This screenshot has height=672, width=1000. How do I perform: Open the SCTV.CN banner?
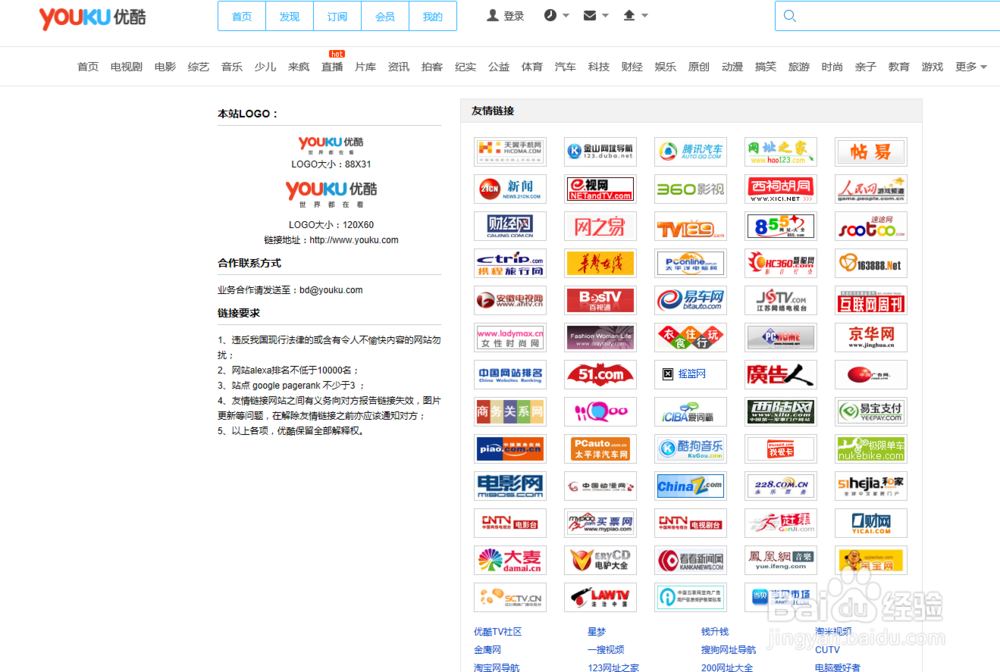click(x=510, y=597)
